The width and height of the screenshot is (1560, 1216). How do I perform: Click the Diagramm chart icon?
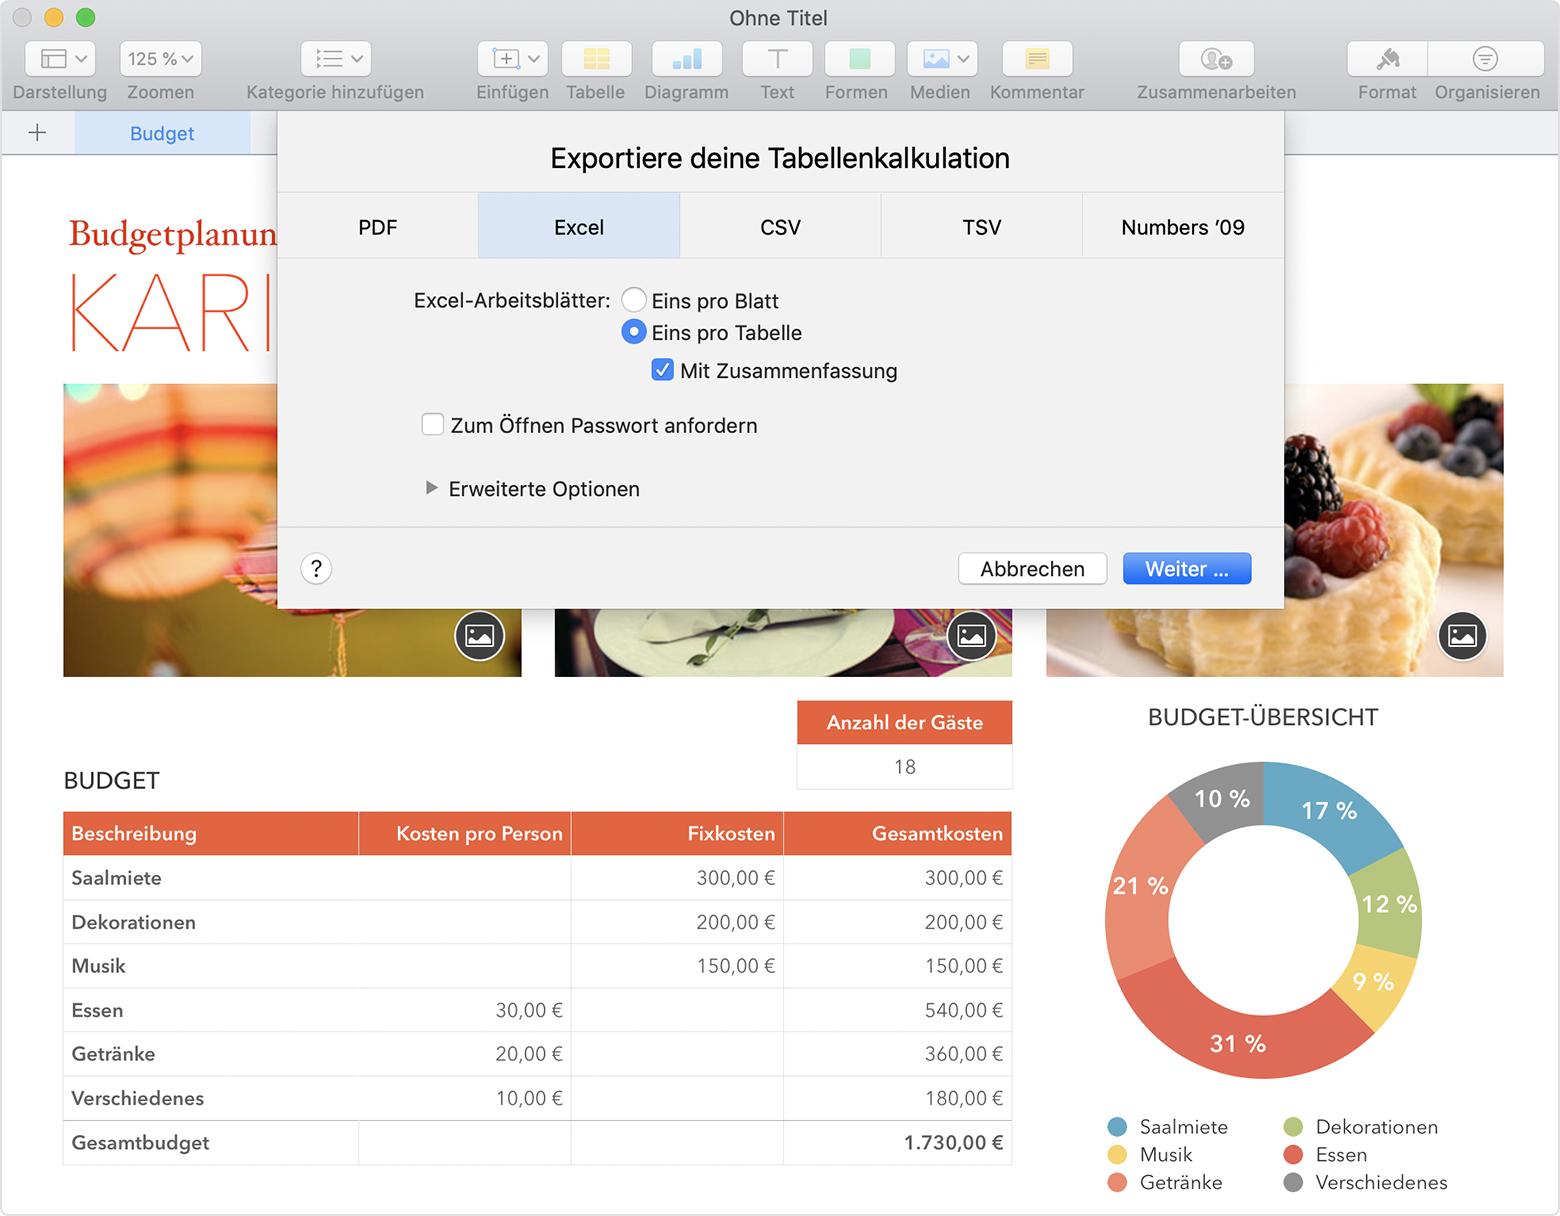click(686, 59)
